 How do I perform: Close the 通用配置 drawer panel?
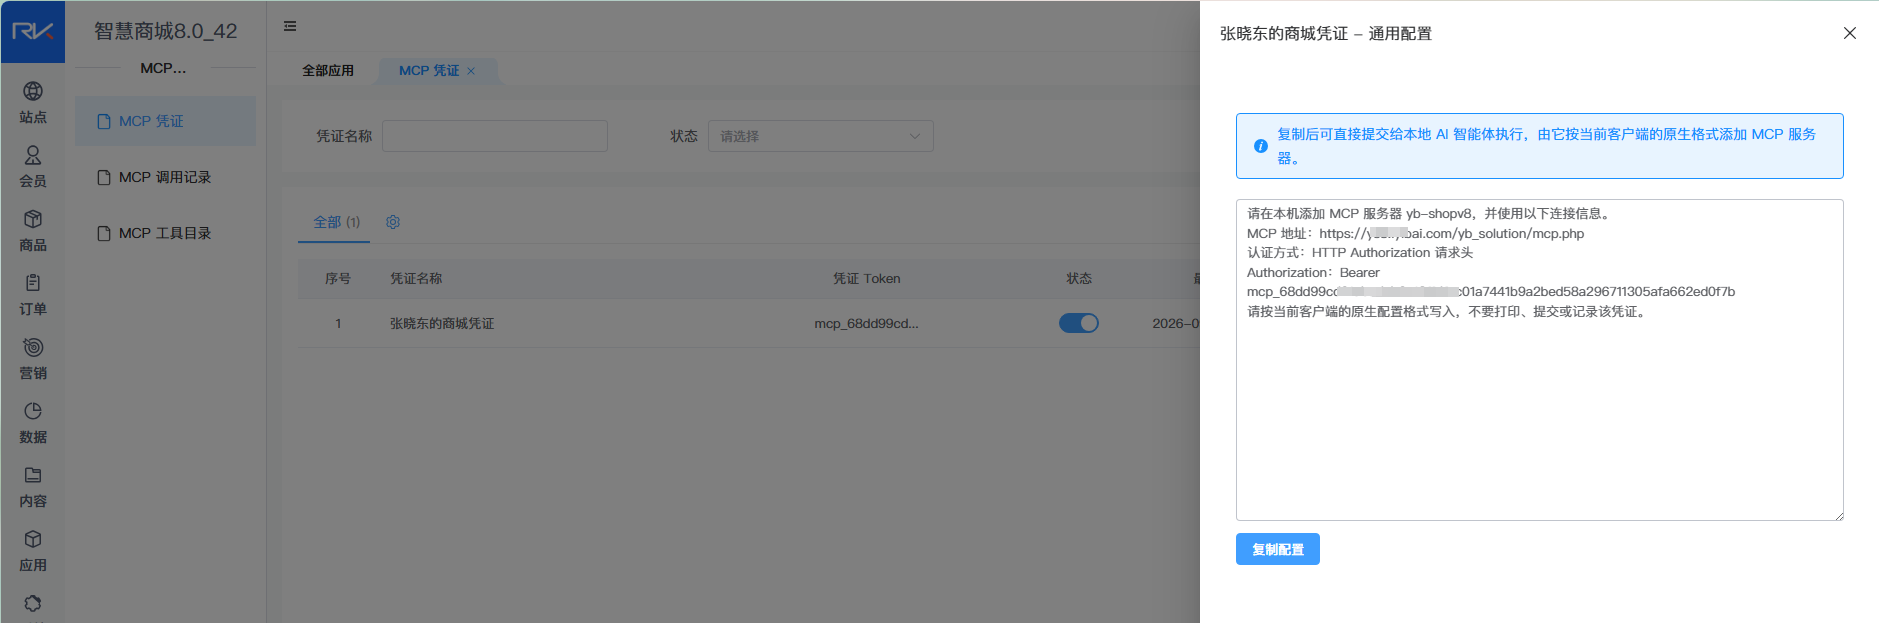pyautogui.click(x=1850, y=33)
